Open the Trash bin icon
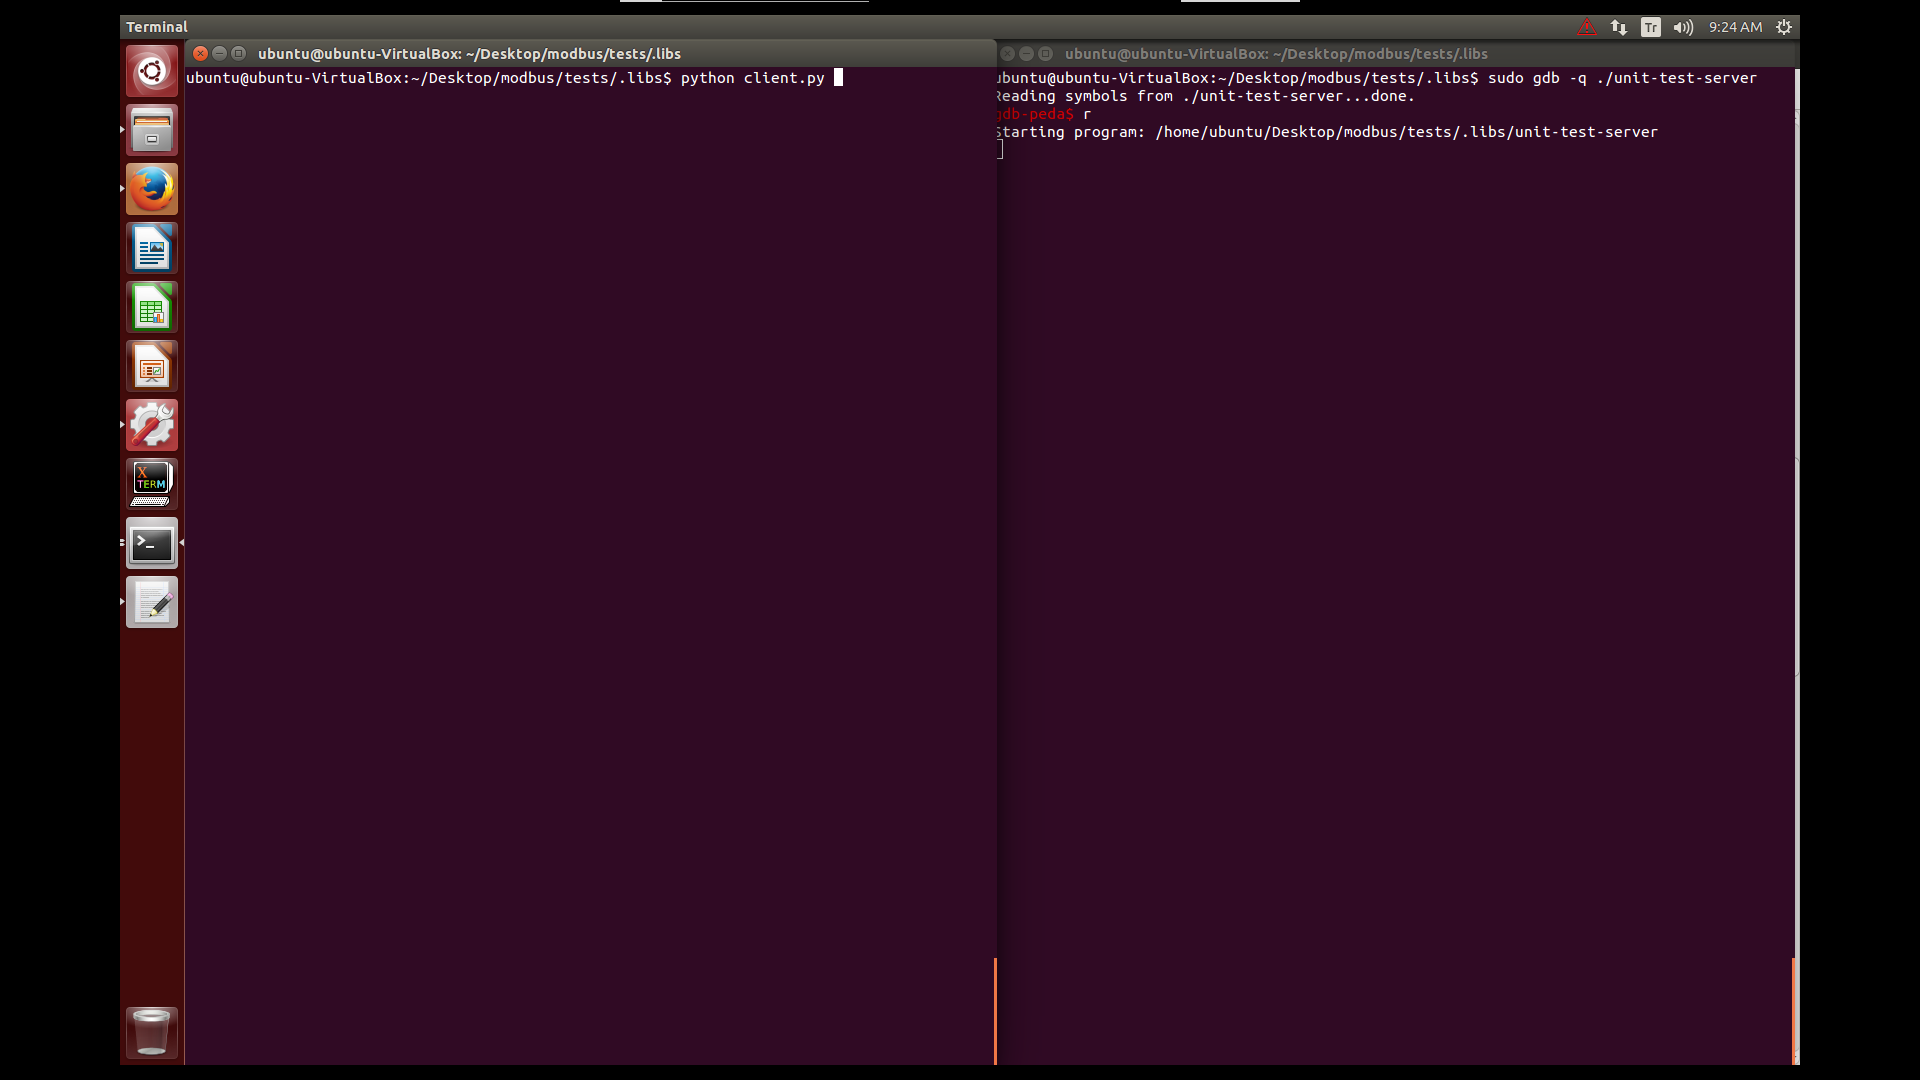1920x1080 pixels. point(152,1032)
